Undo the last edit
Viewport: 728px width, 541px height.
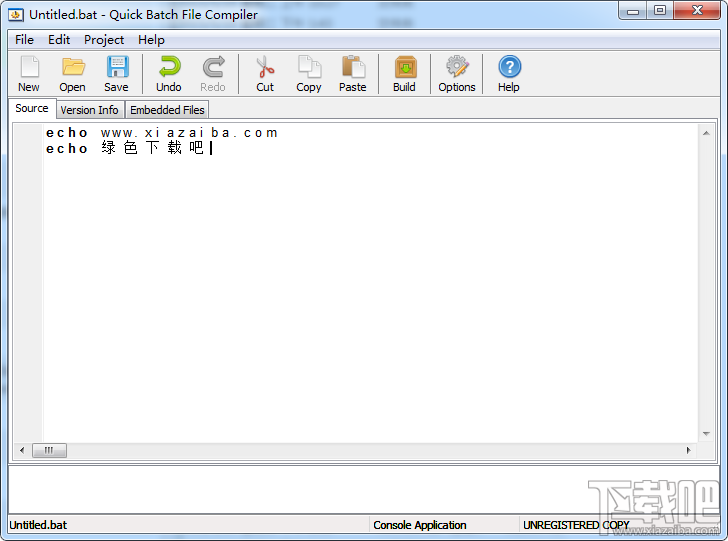(x=169, y=73)
